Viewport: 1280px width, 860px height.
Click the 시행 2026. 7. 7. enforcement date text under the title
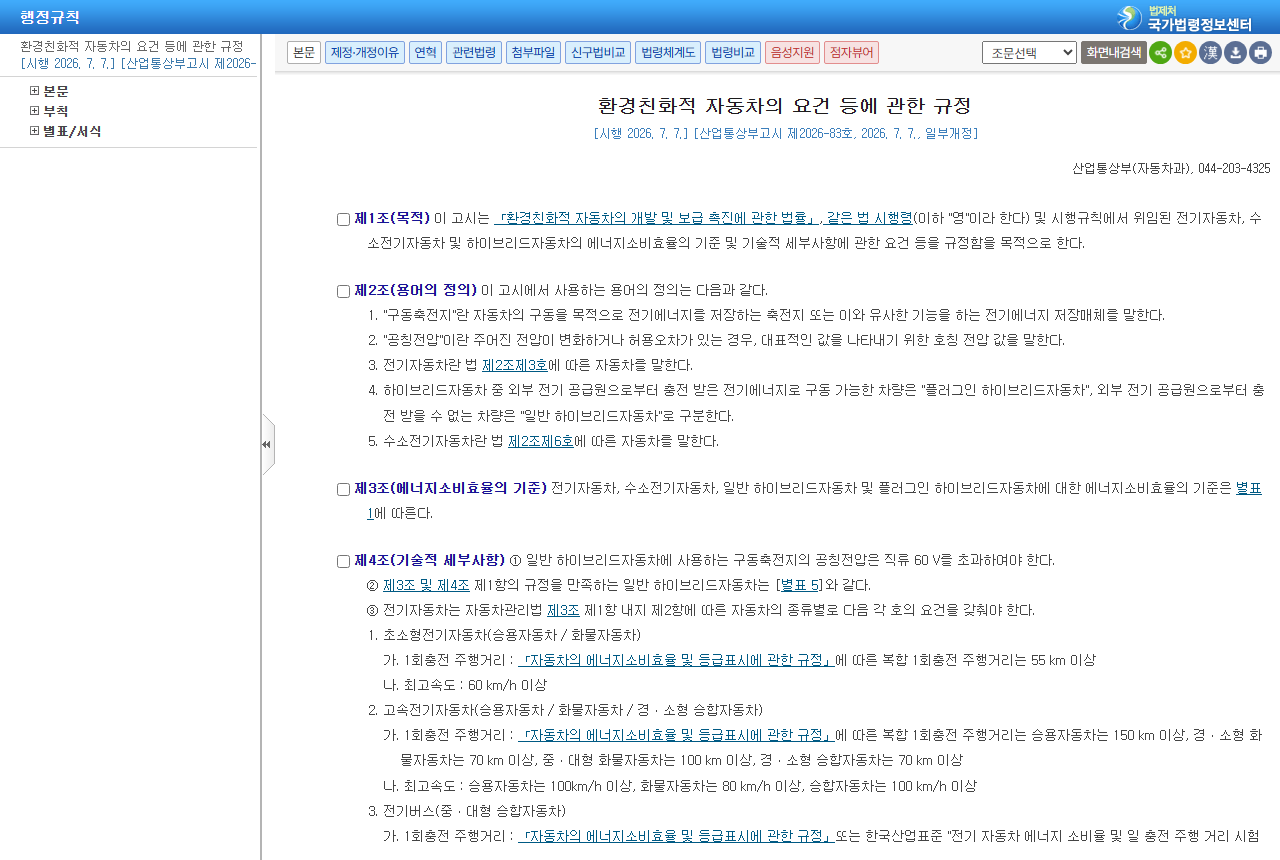pyautogui.click(x=642, y=133)
